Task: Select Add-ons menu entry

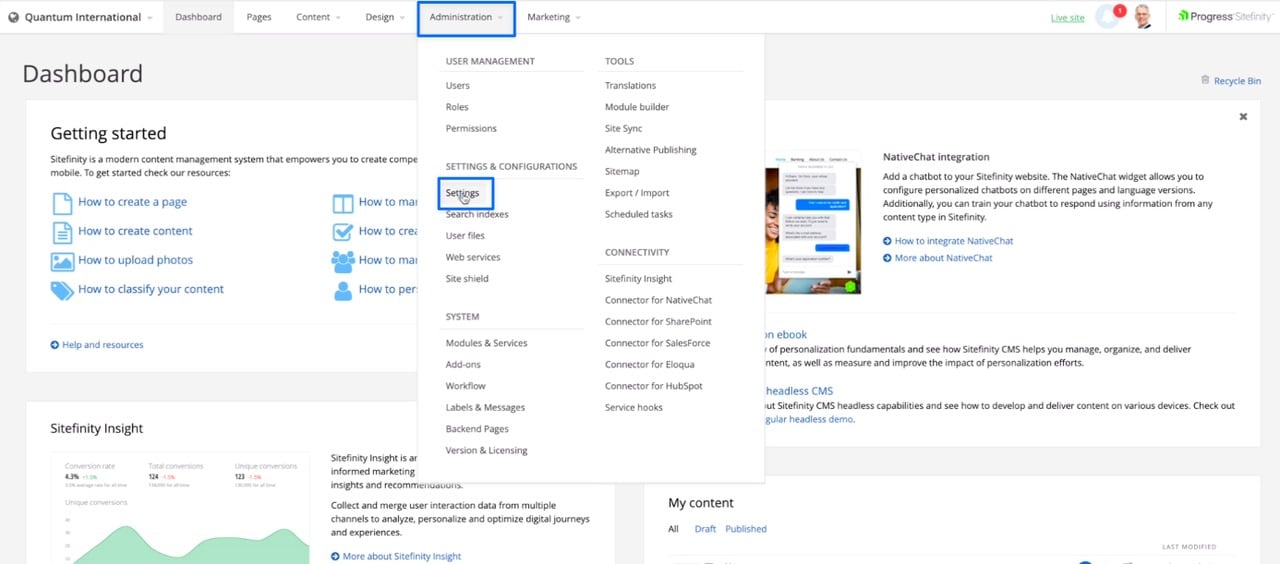Action: 463,365
